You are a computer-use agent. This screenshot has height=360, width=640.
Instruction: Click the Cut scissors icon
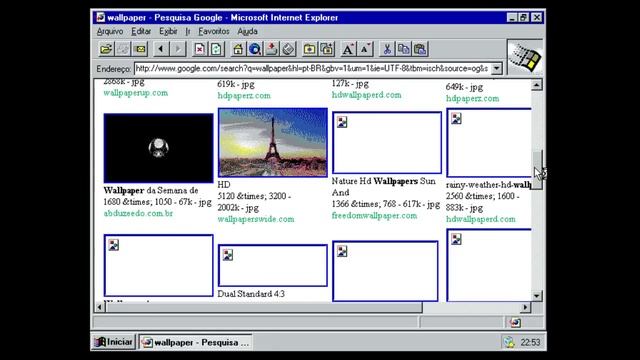387,49
